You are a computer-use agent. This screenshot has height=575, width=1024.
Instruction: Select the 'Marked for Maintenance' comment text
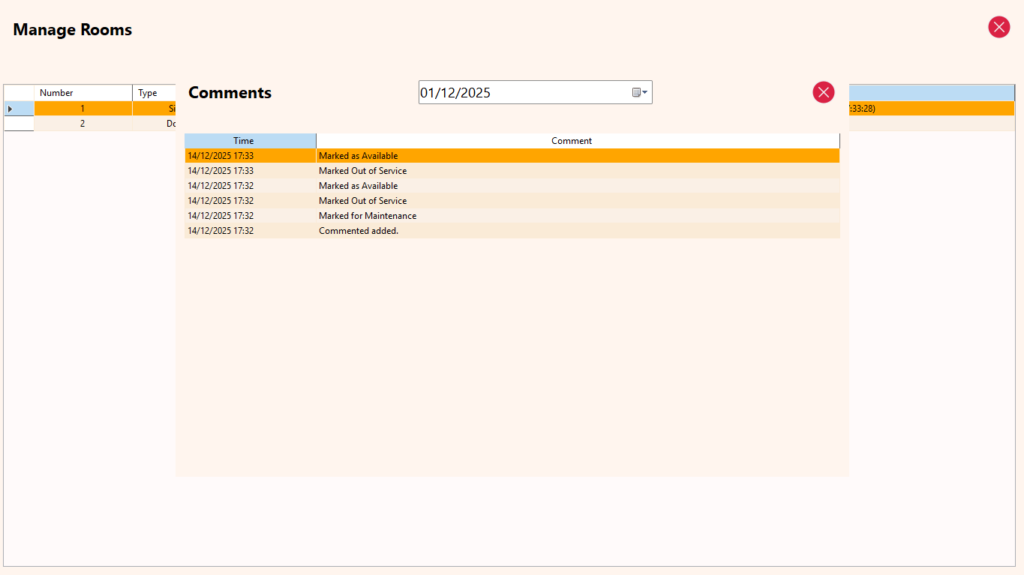click(x=367, y=216)
